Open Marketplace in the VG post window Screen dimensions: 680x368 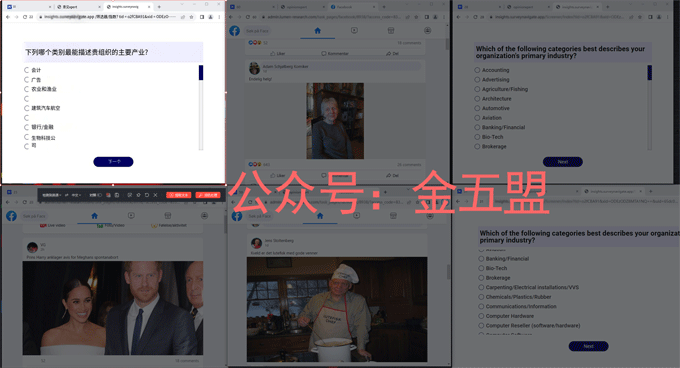coord(168,215)
